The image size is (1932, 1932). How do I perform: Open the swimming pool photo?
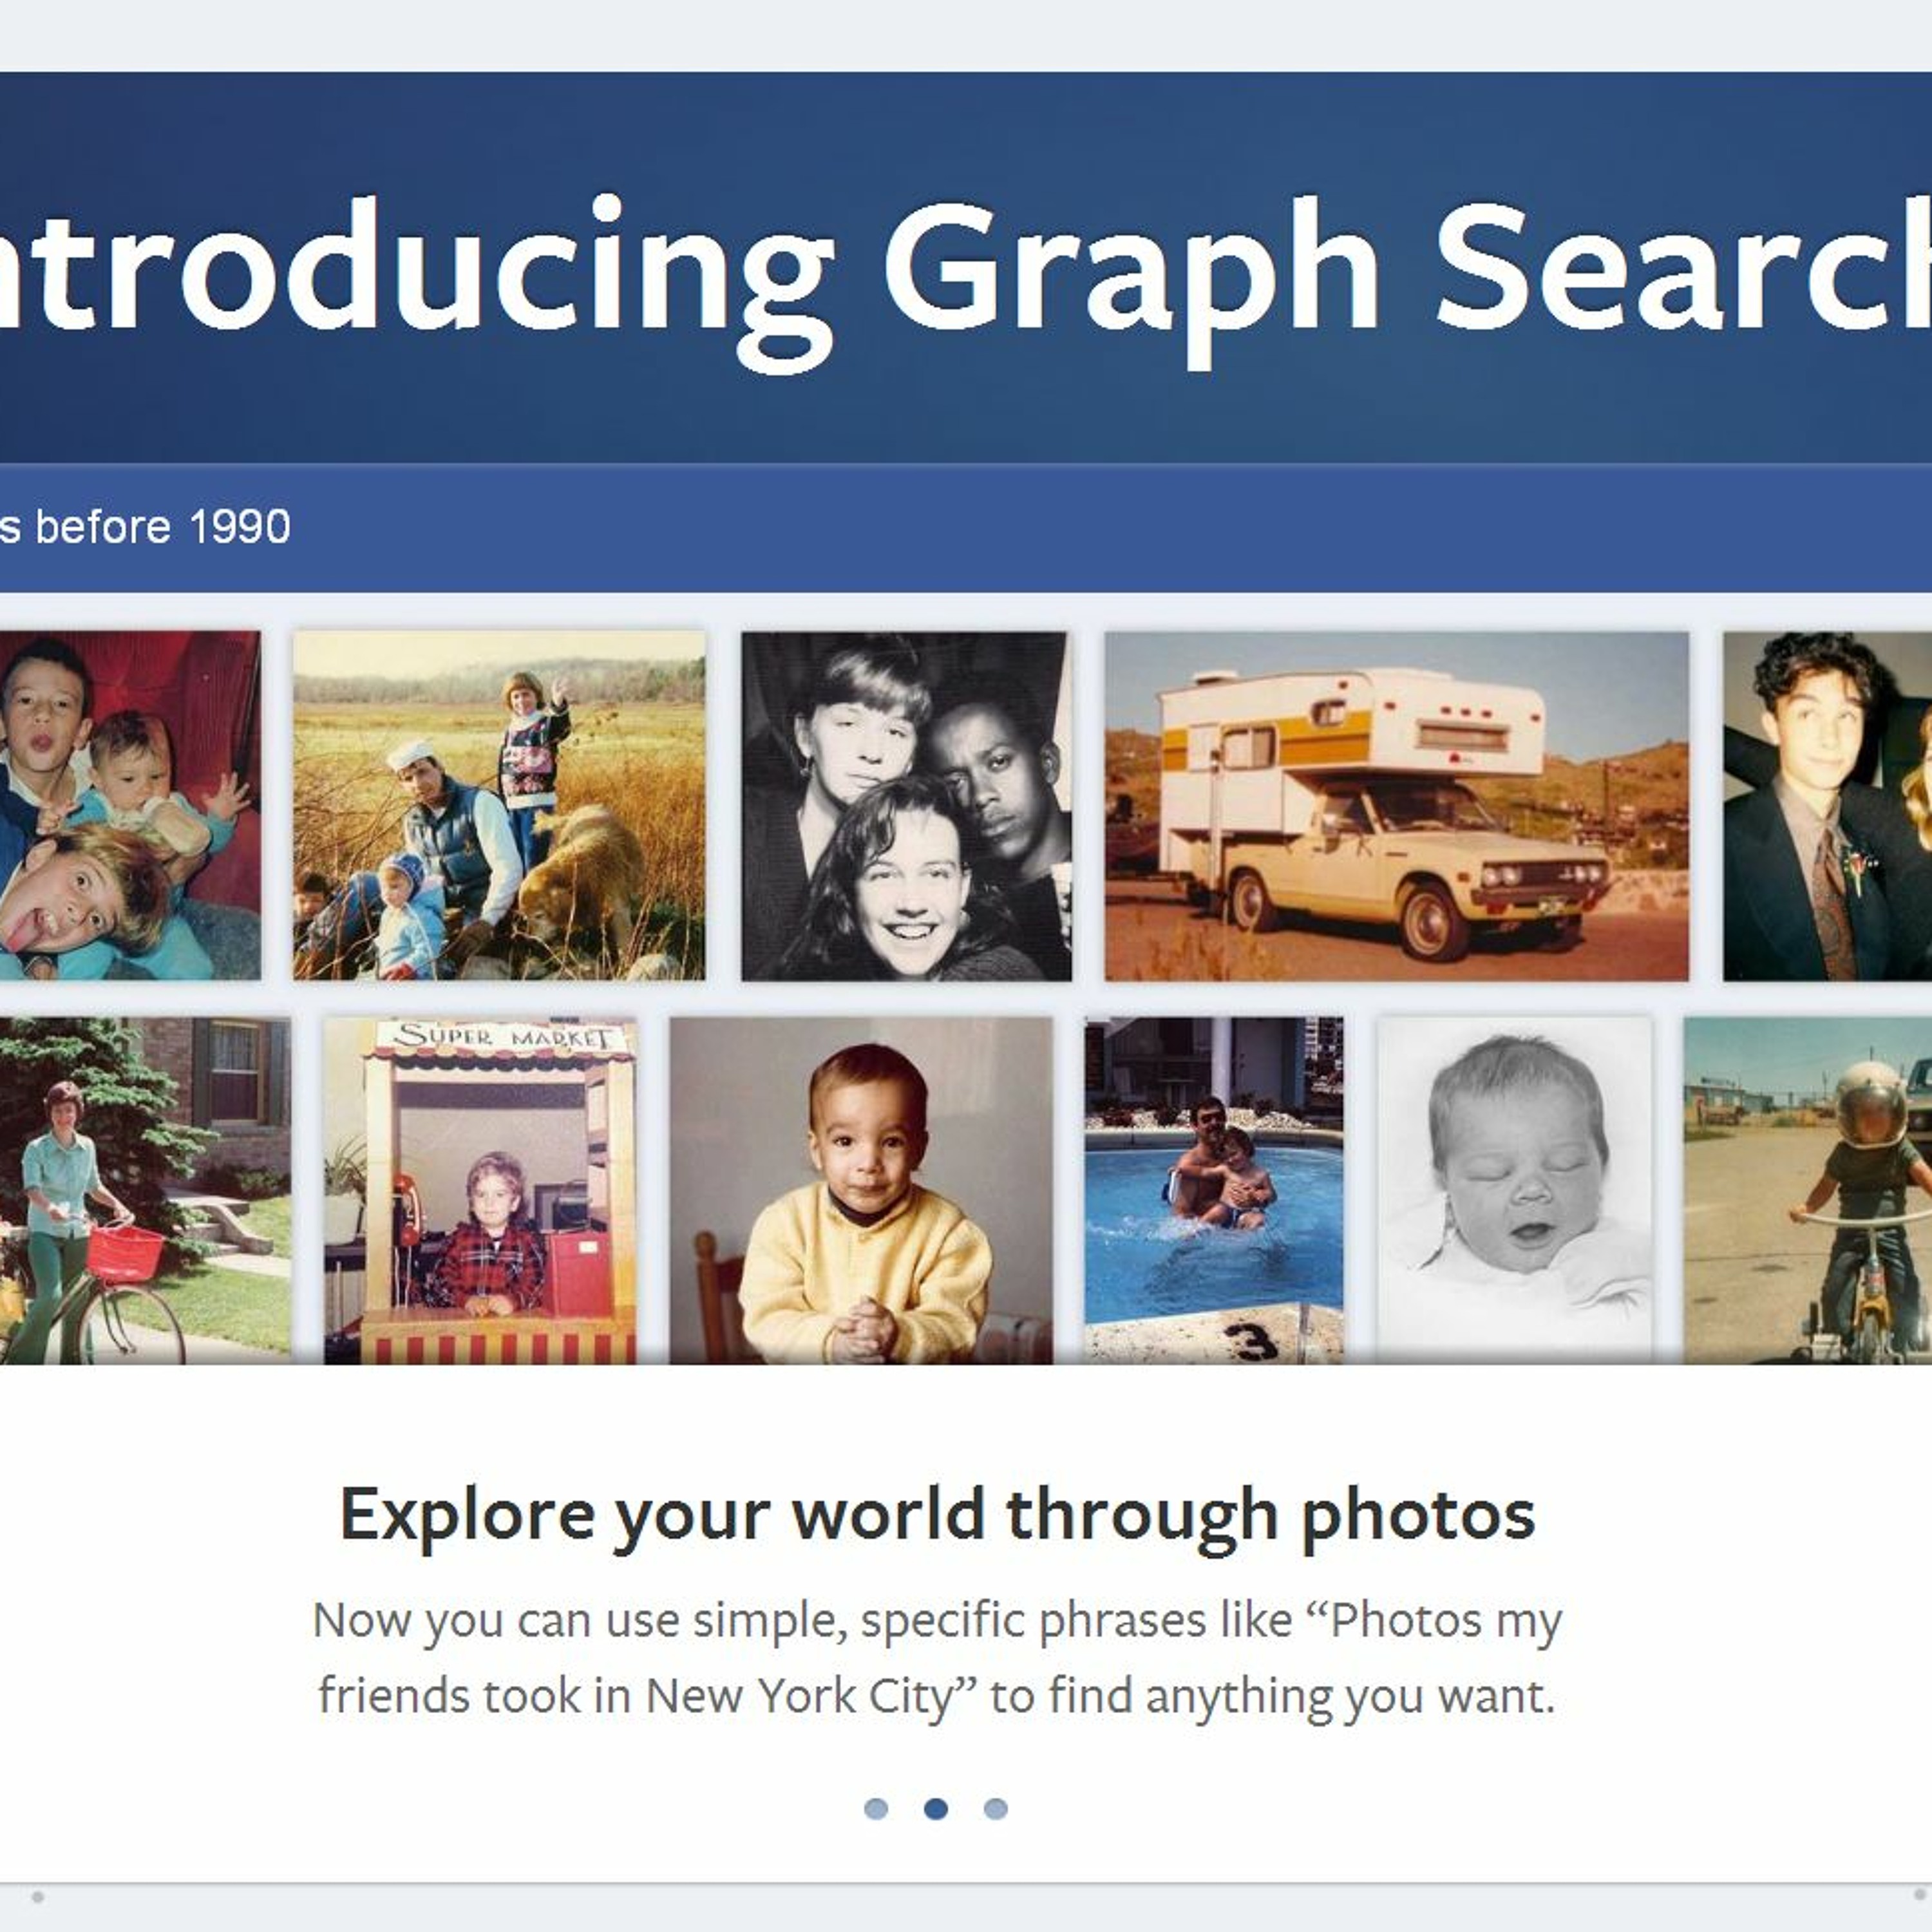point(1214,1190)
